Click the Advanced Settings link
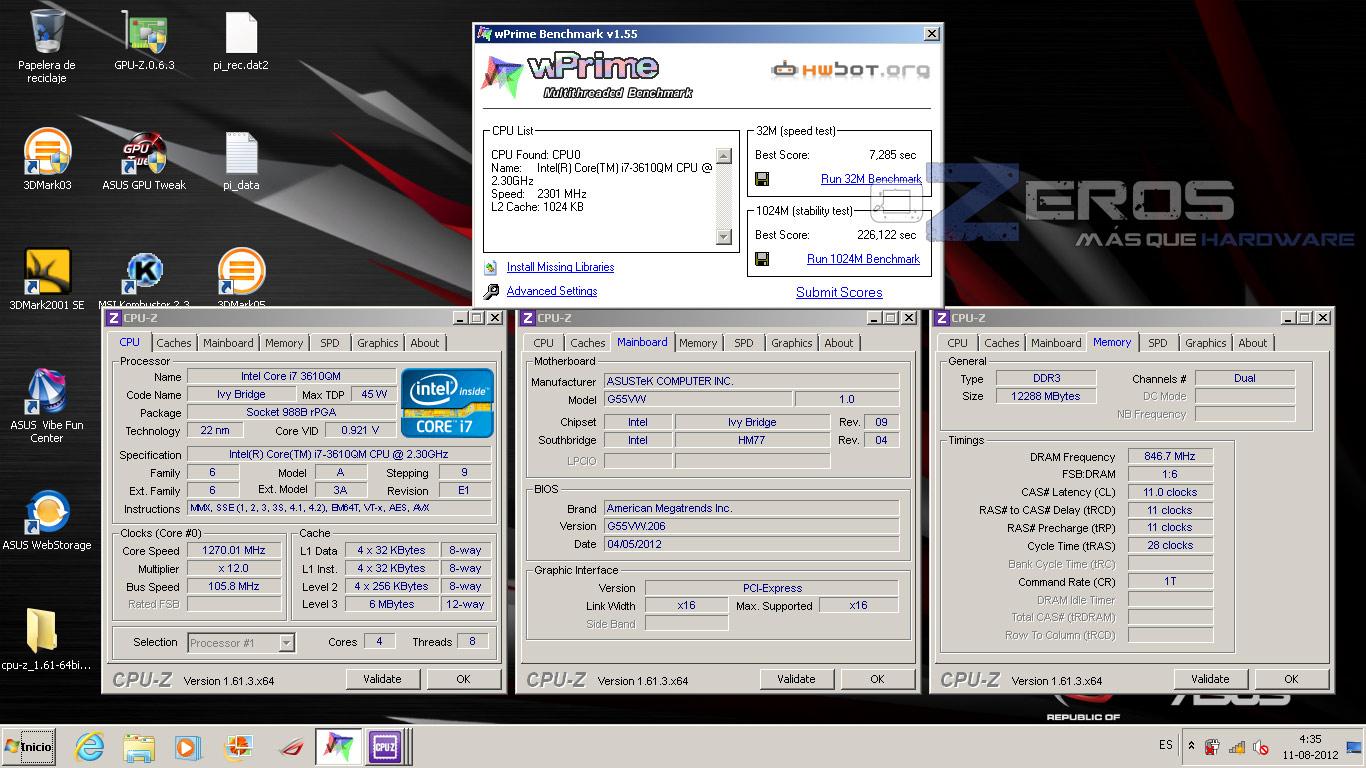The image size is (1366, 768). (552, 291)
